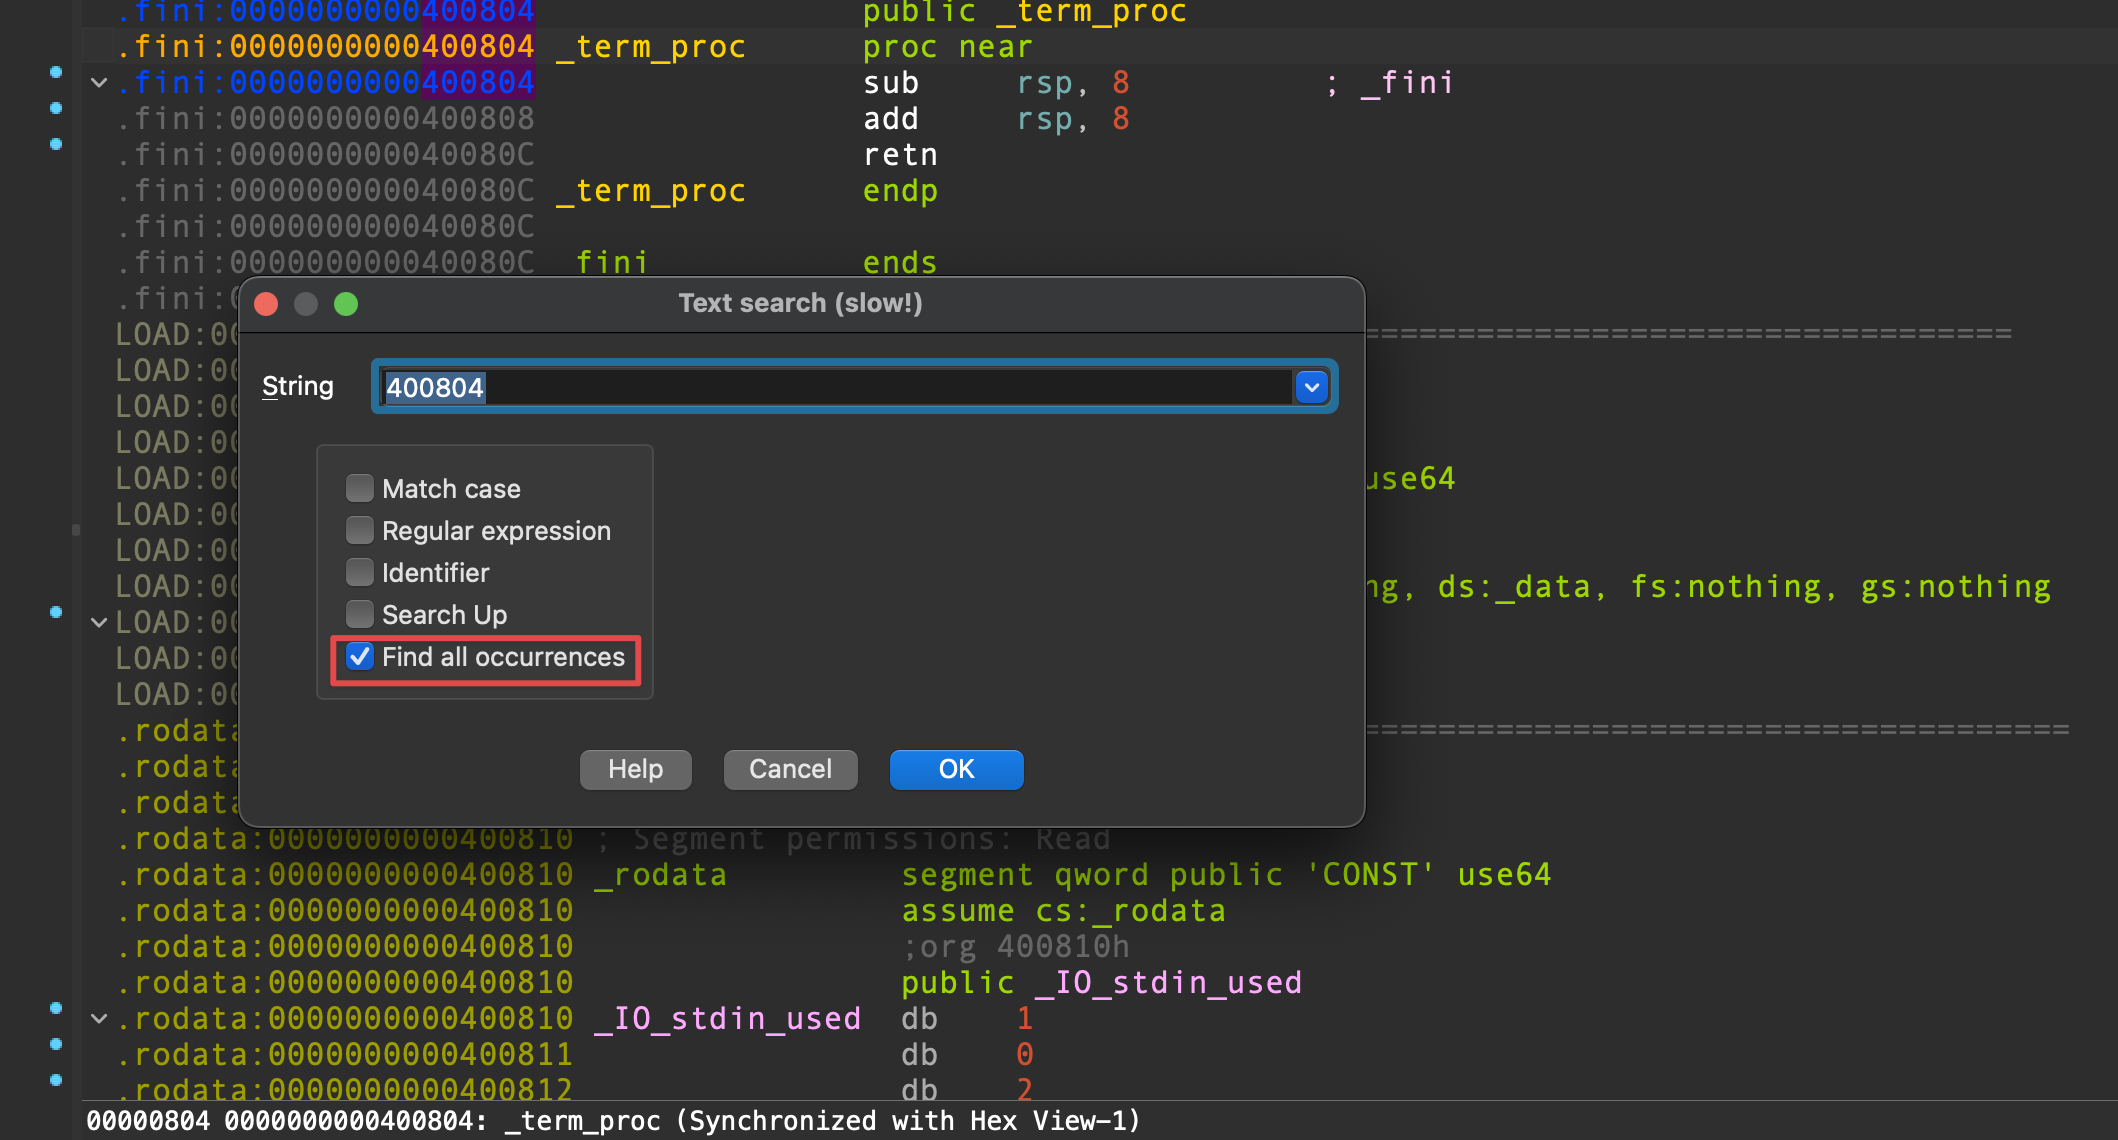Open the String history dropdown arrow
Image resolution: width=2118 pixels, height=1140 pixels.
[1311, 387]
